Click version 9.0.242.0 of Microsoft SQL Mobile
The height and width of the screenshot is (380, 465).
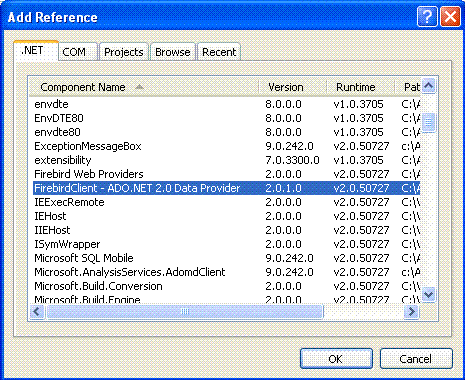click(x=289, y=258)
